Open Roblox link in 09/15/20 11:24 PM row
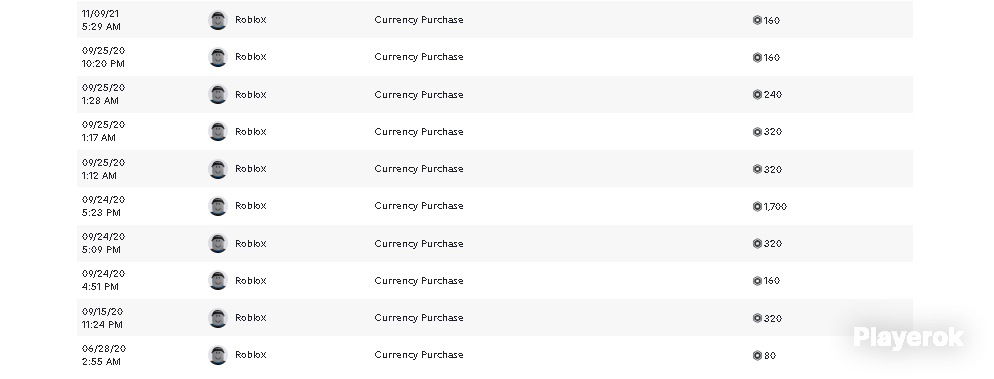 tap(250, 318)
